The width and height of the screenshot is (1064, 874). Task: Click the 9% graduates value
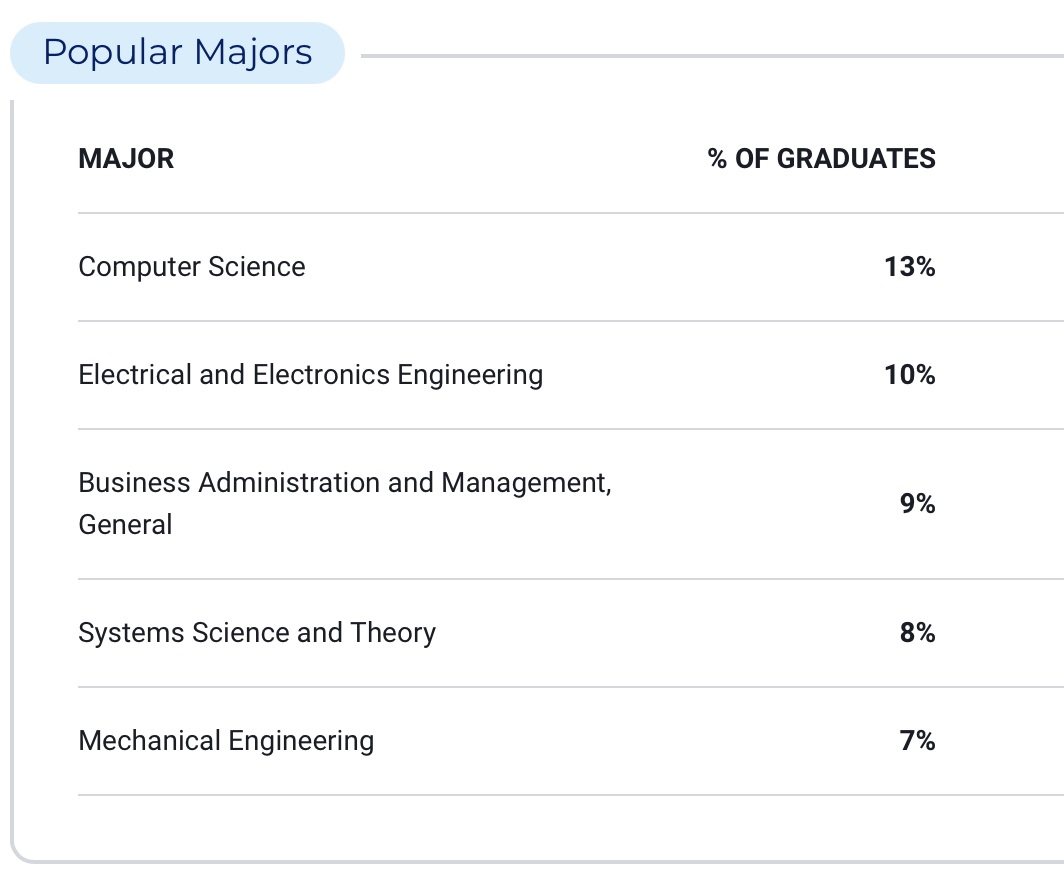click(917, 504)
